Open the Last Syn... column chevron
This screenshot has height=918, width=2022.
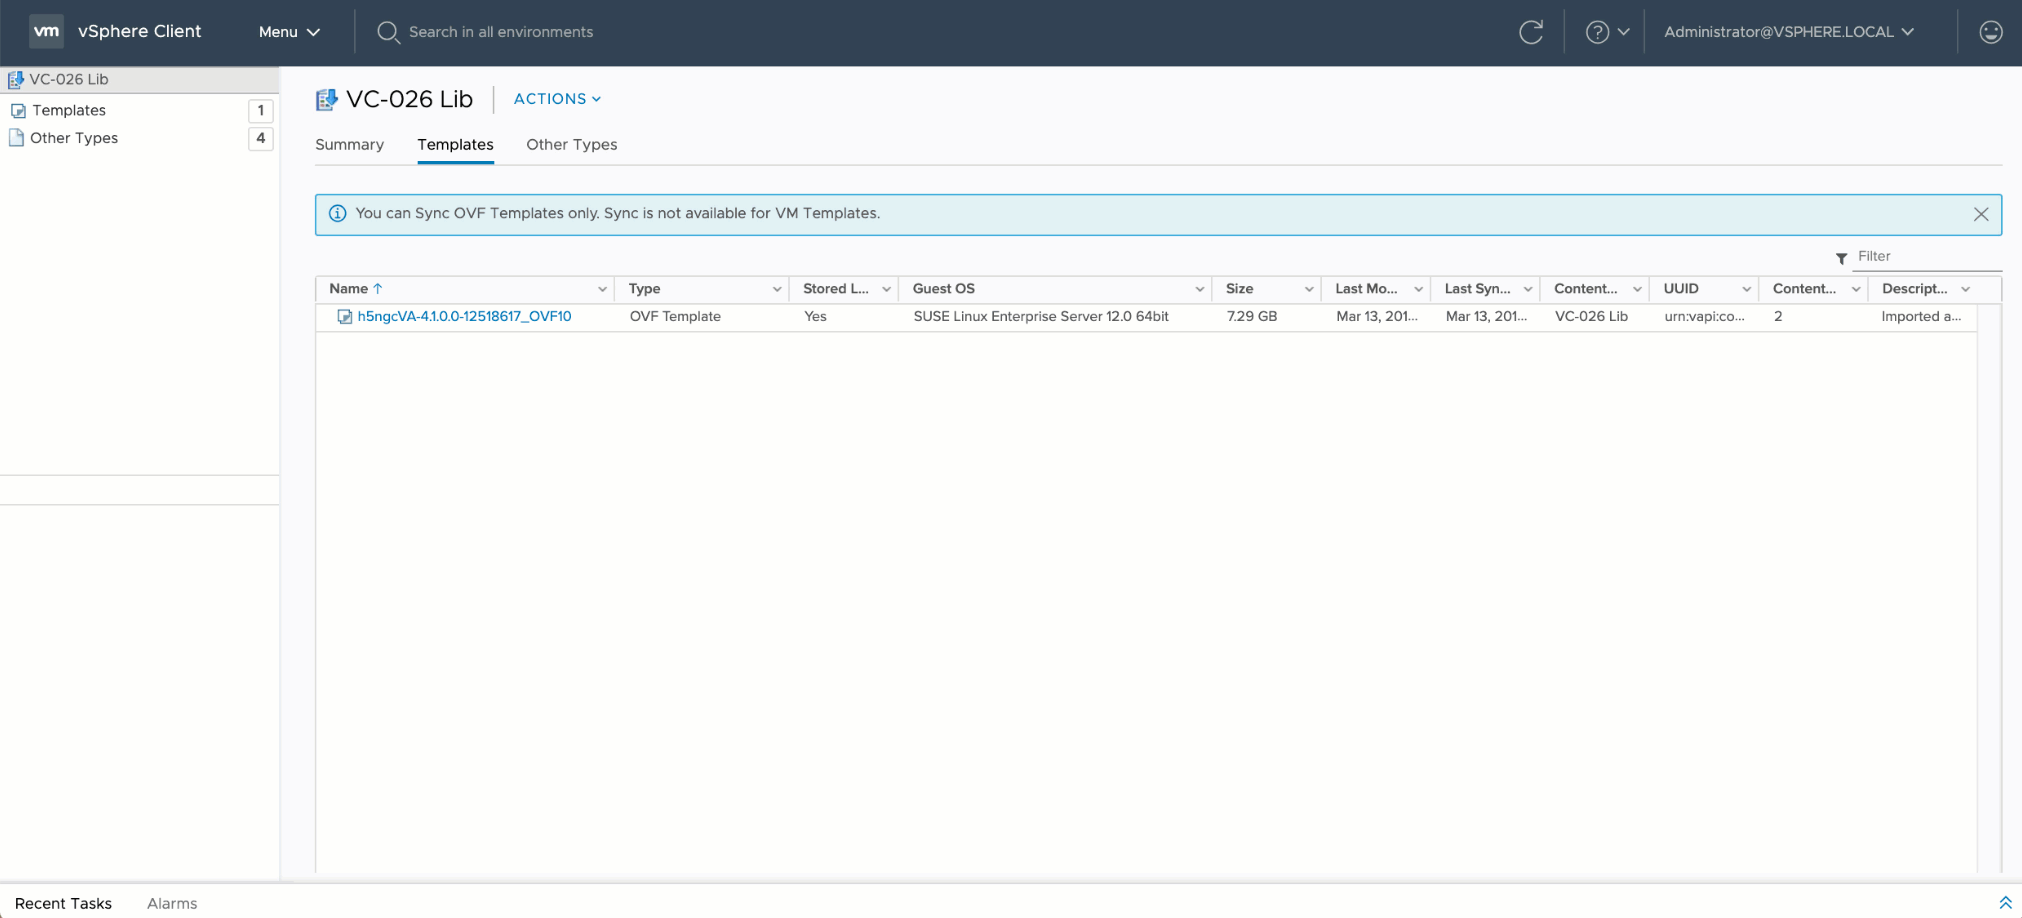[1528, 289]
